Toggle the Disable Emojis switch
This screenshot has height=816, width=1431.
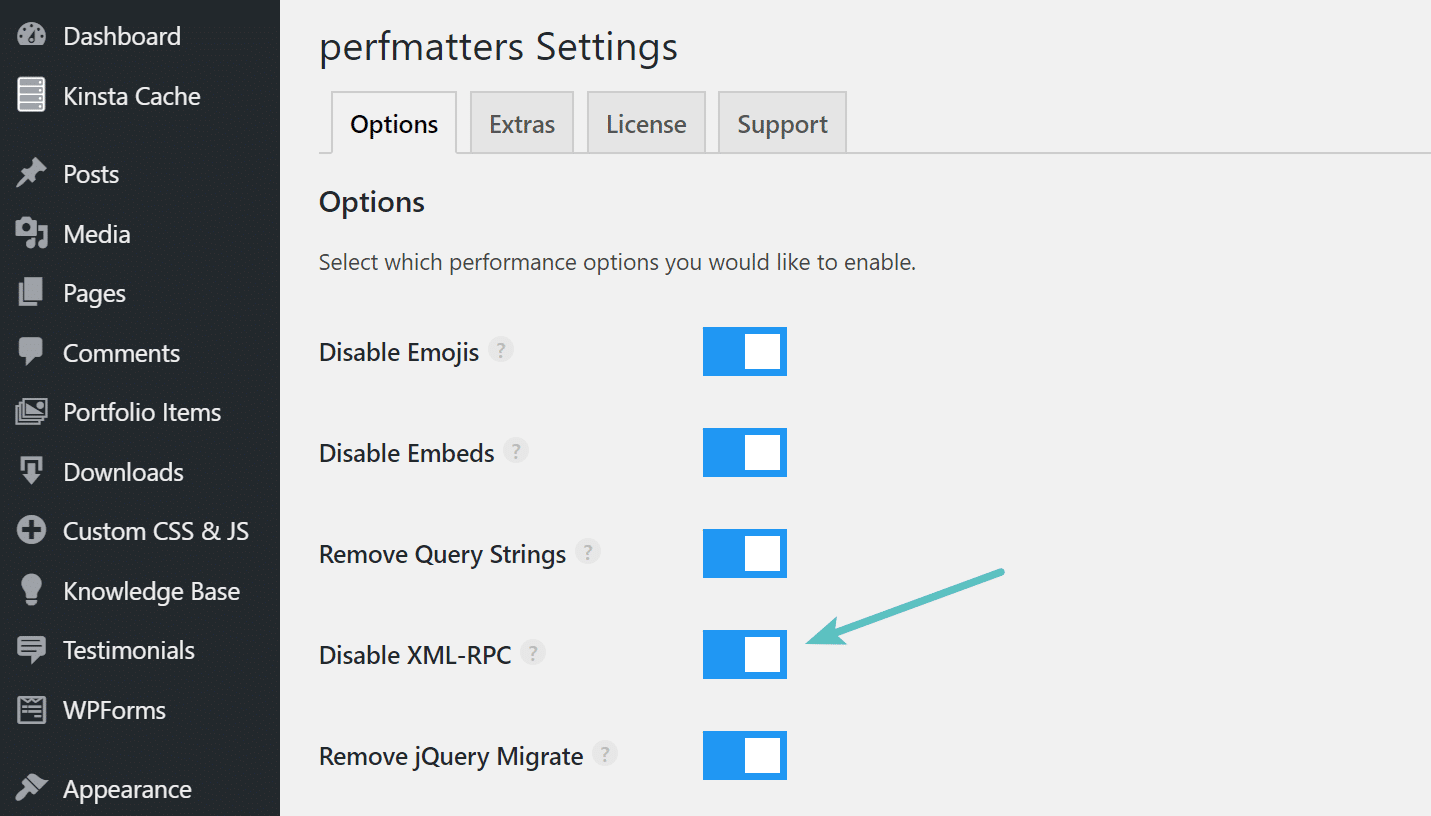[744, 352]
